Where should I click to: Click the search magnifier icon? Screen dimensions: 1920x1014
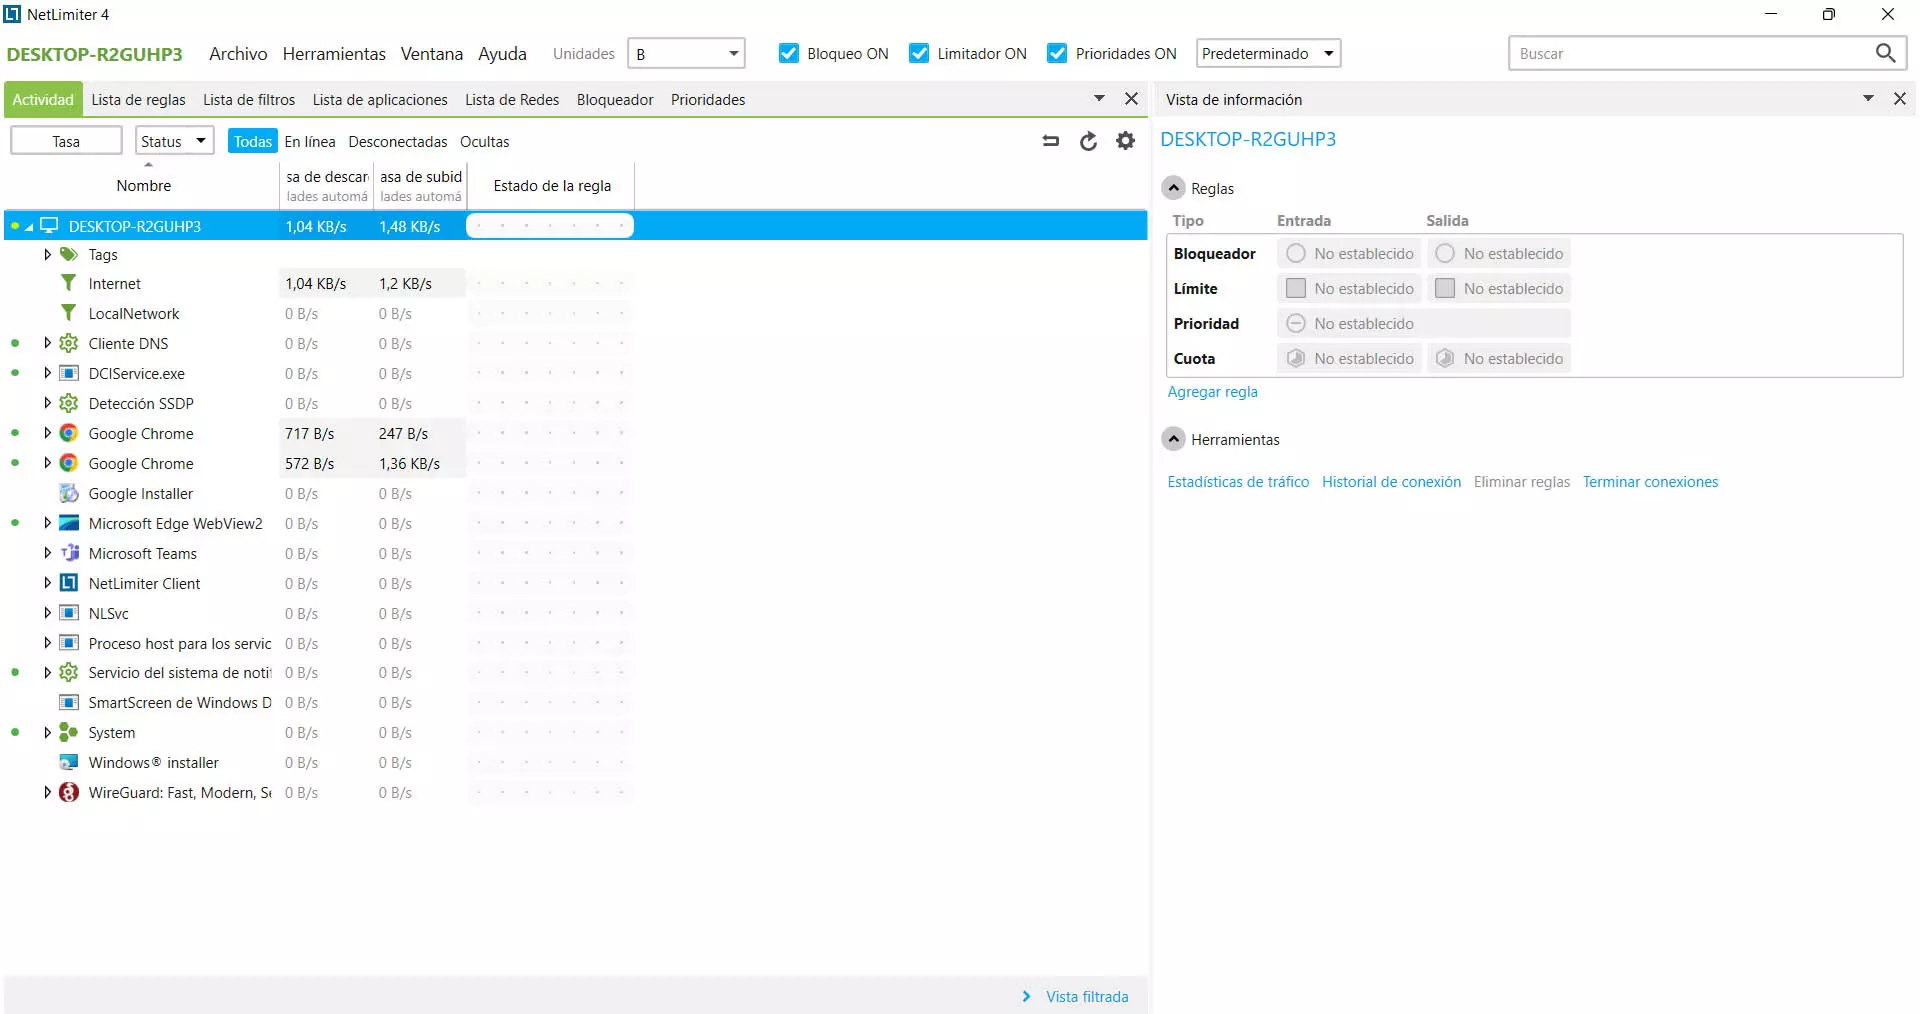point(1885,53)
